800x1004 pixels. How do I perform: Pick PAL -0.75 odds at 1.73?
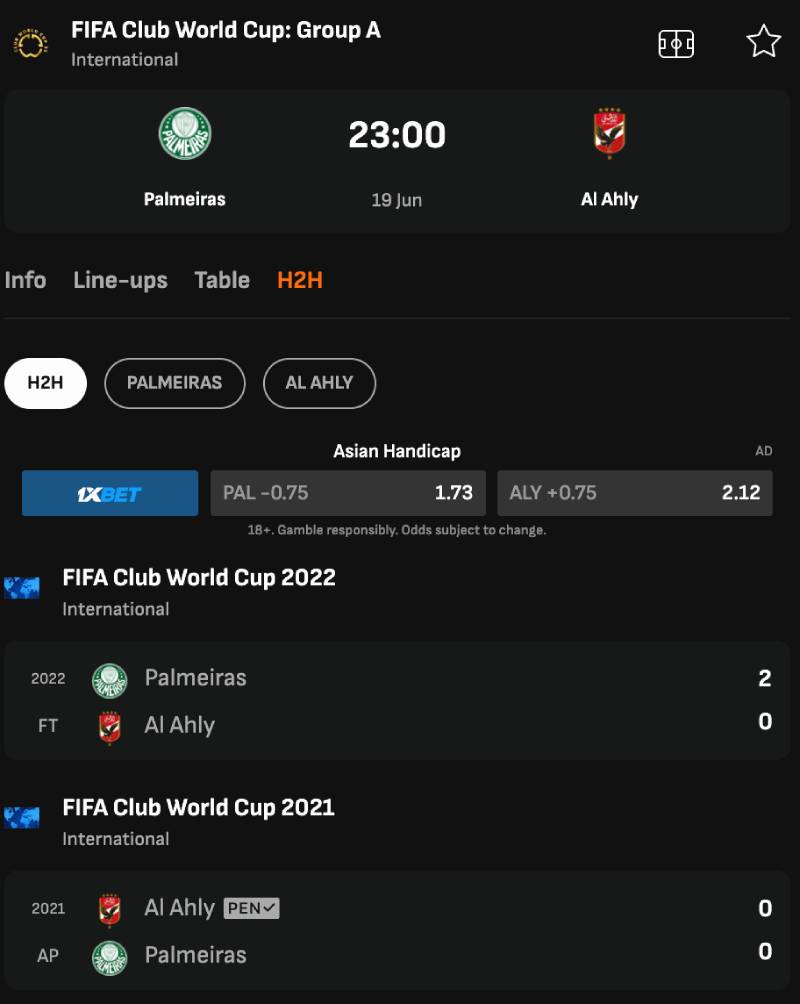coord(347,493)
